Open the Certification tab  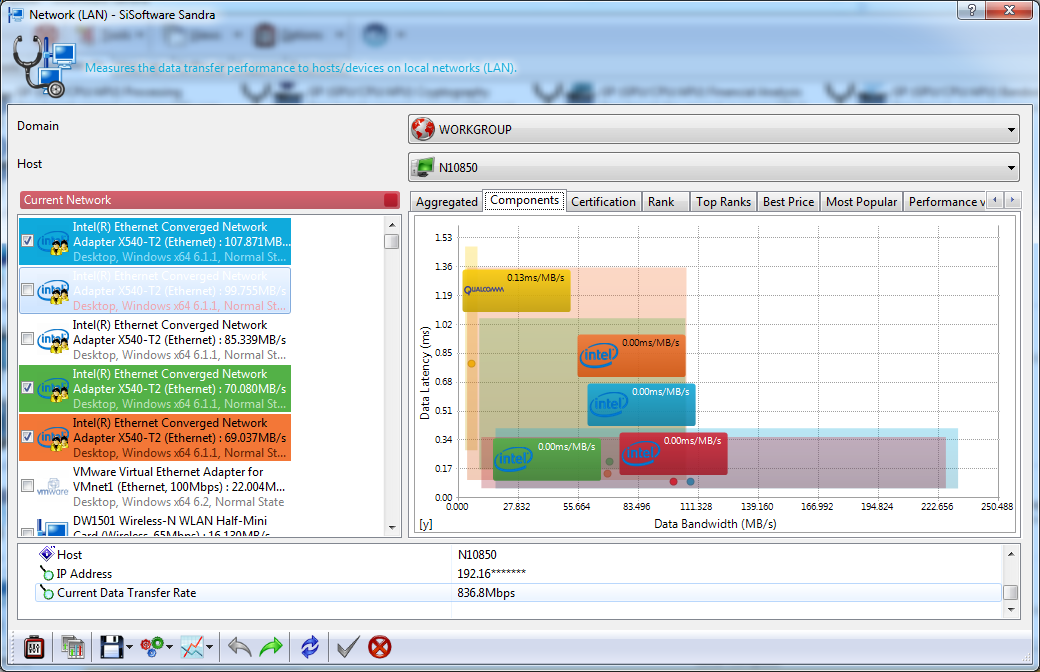click(604, 202)
